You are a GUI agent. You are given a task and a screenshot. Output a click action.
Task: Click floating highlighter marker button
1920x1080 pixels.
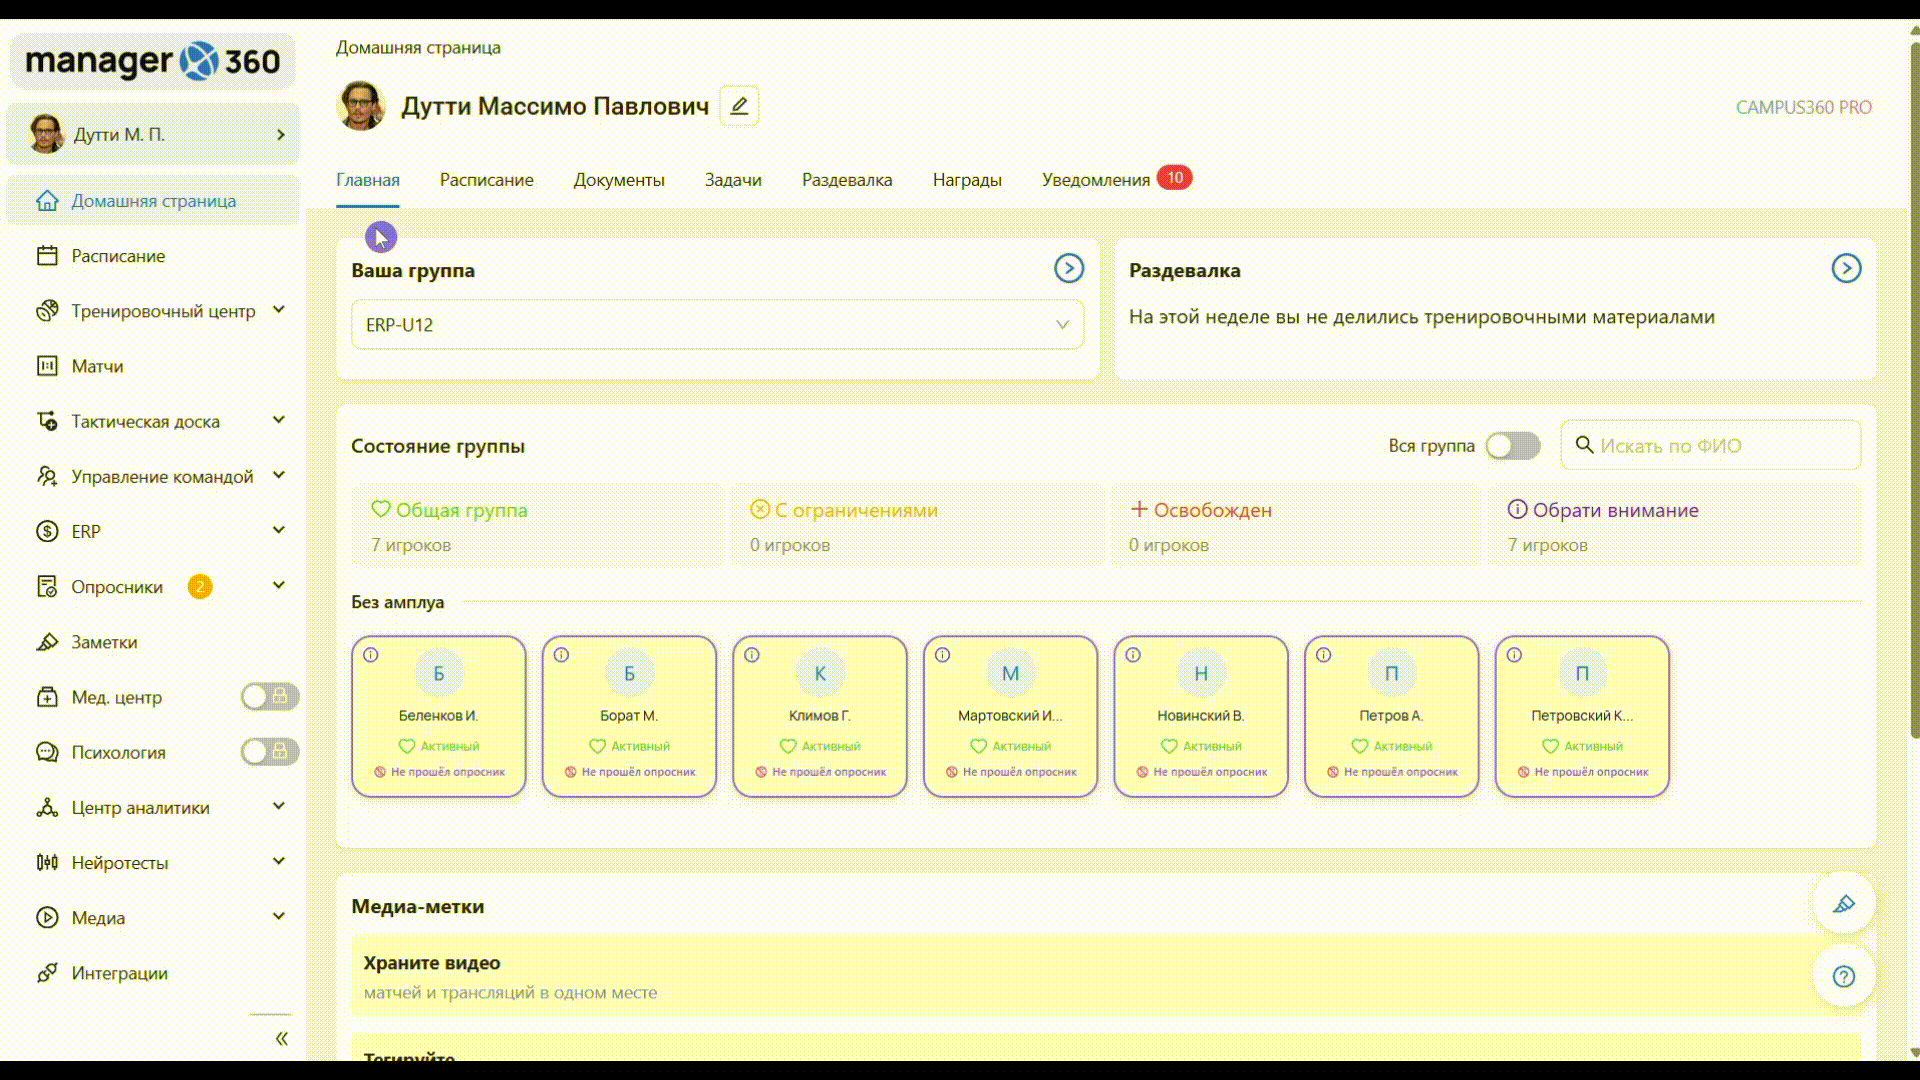tap(1843, 904)
